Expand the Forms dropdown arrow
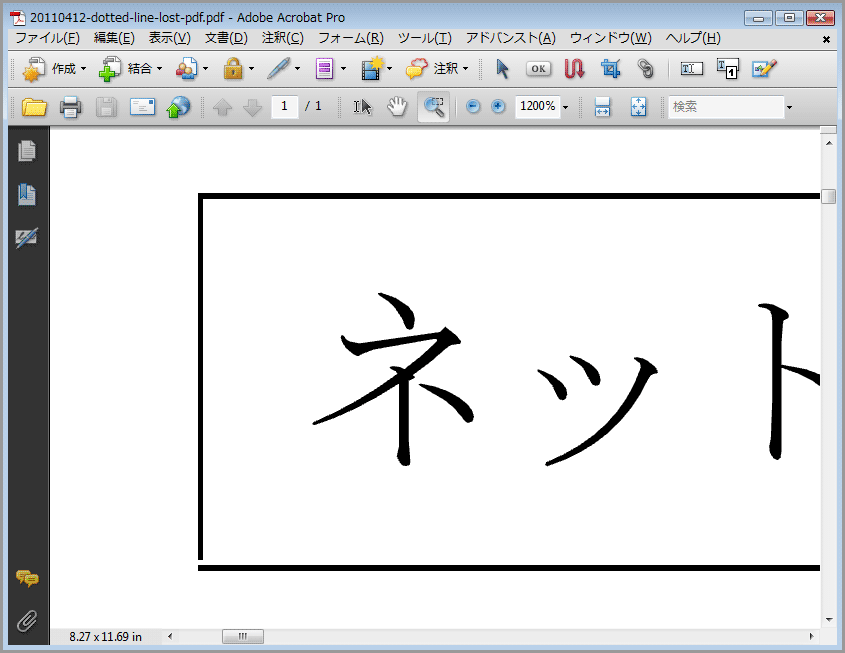This screenshot has width=845, height=653. [343, 69]
